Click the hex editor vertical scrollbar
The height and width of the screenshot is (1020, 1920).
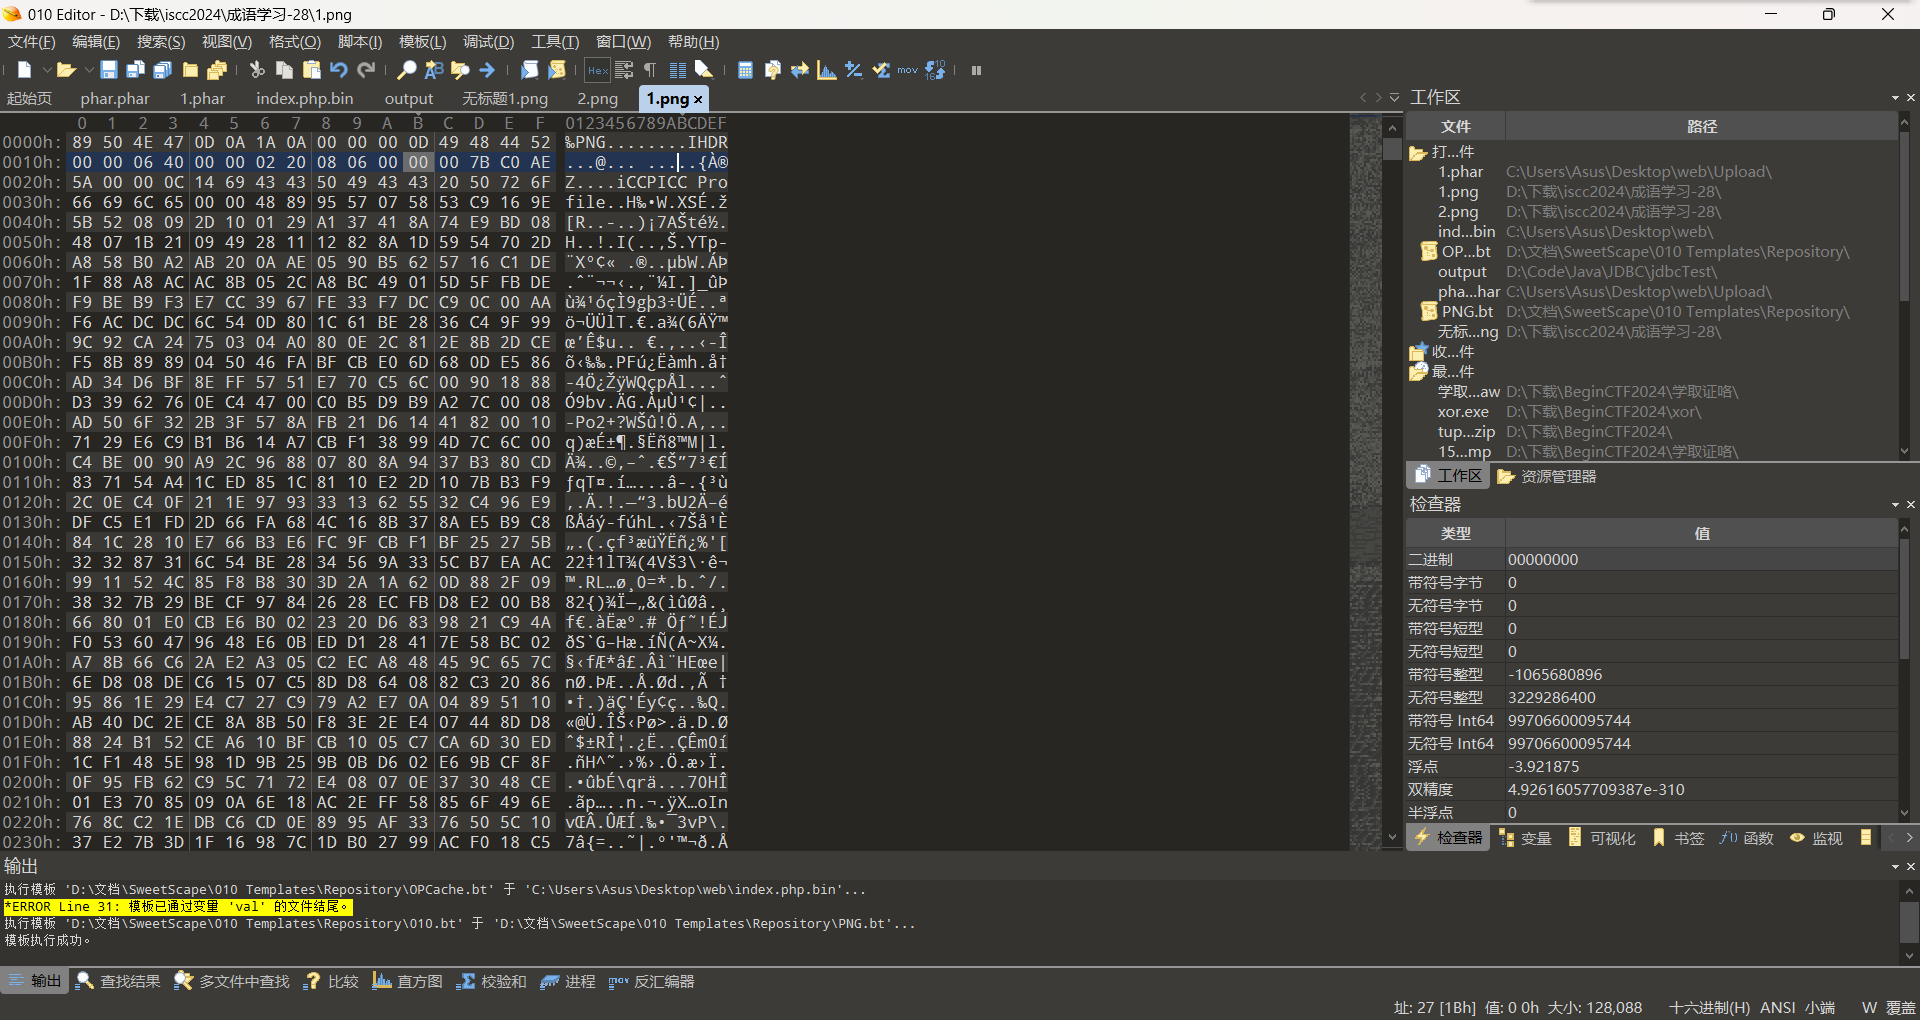click(x=1392, y=483)
